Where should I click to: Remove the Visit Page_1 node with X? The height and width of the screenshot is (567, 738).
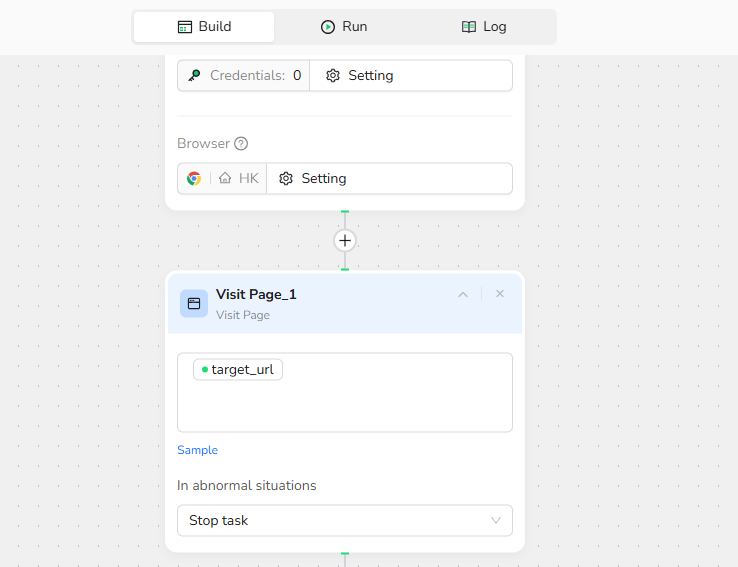500,294
